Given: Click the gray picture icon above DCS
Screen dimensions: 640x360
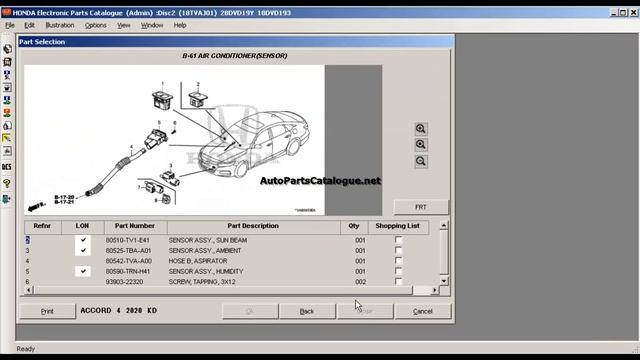Looking at the screenshot, I should (7, 151).
